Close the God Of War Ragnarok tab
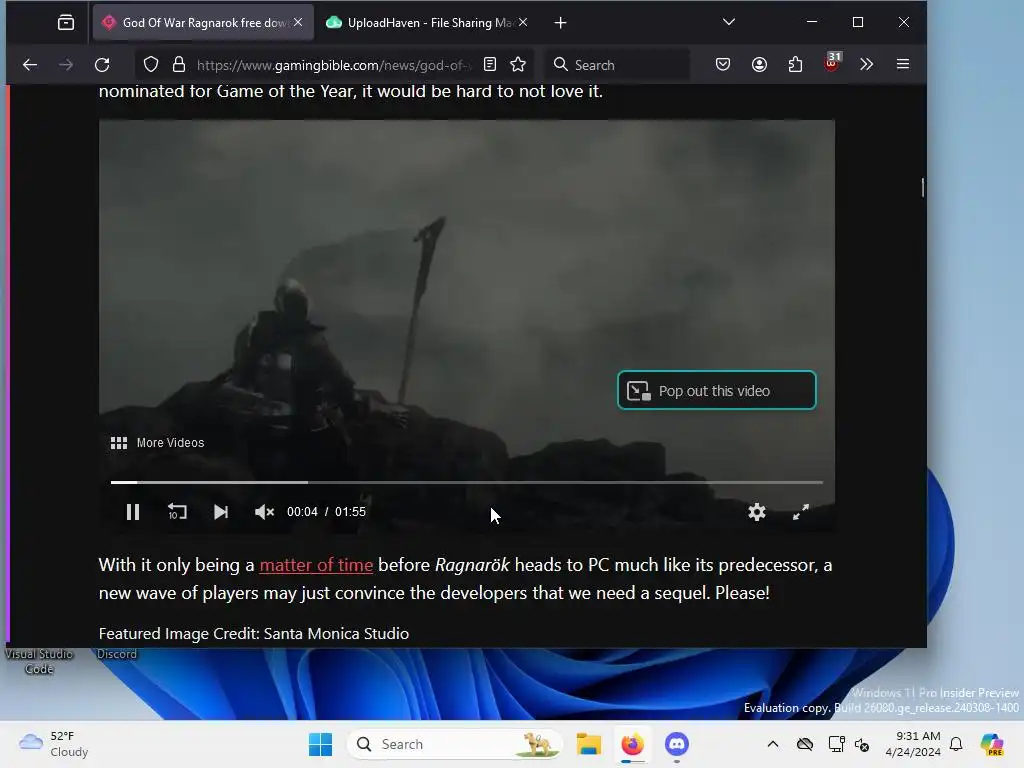This screenshot has width=1024, height=768. click(x=298, y=22)
